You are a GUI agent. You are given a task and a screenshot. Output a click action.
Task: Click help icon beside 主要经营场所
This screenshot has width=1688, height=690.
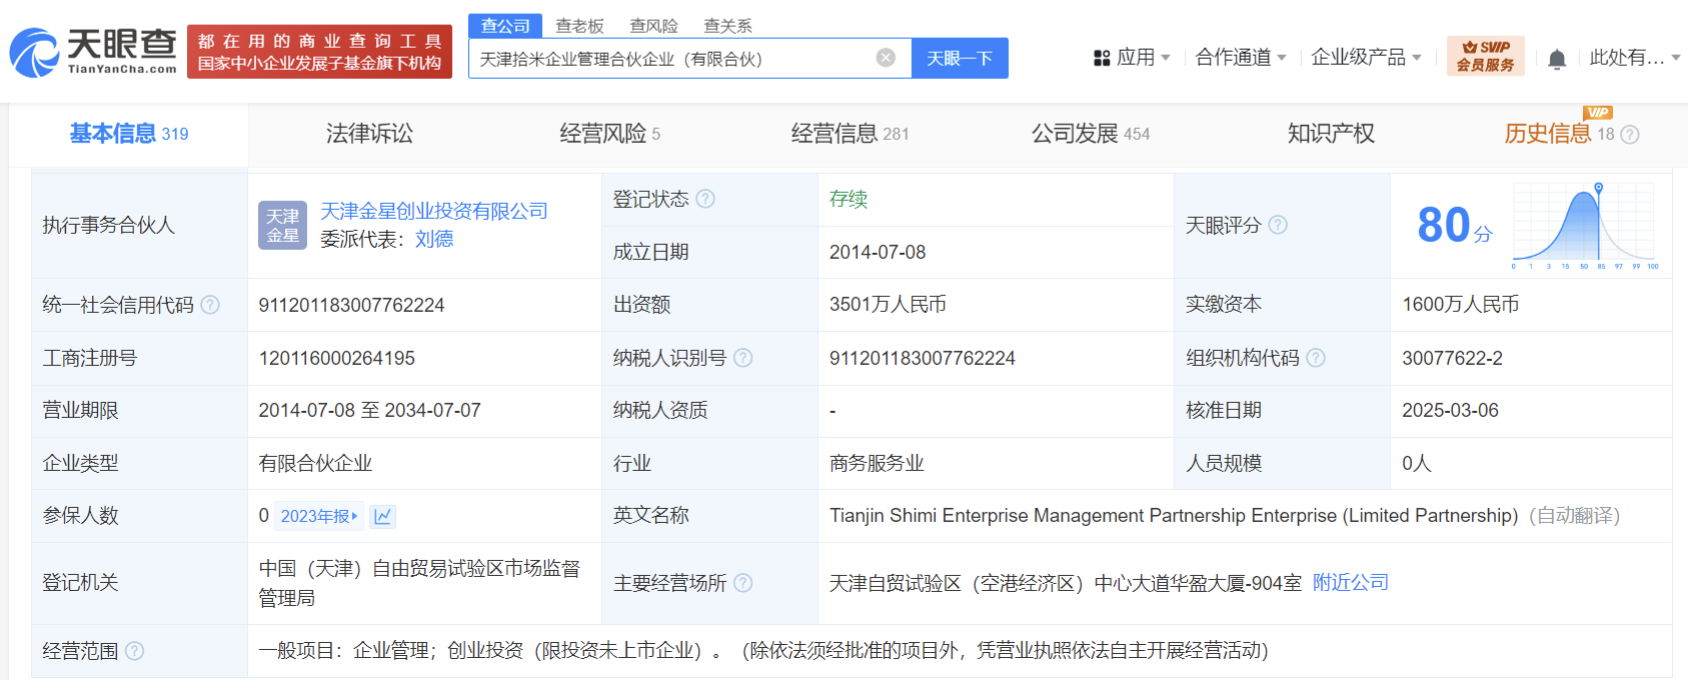tap(743, 583)
